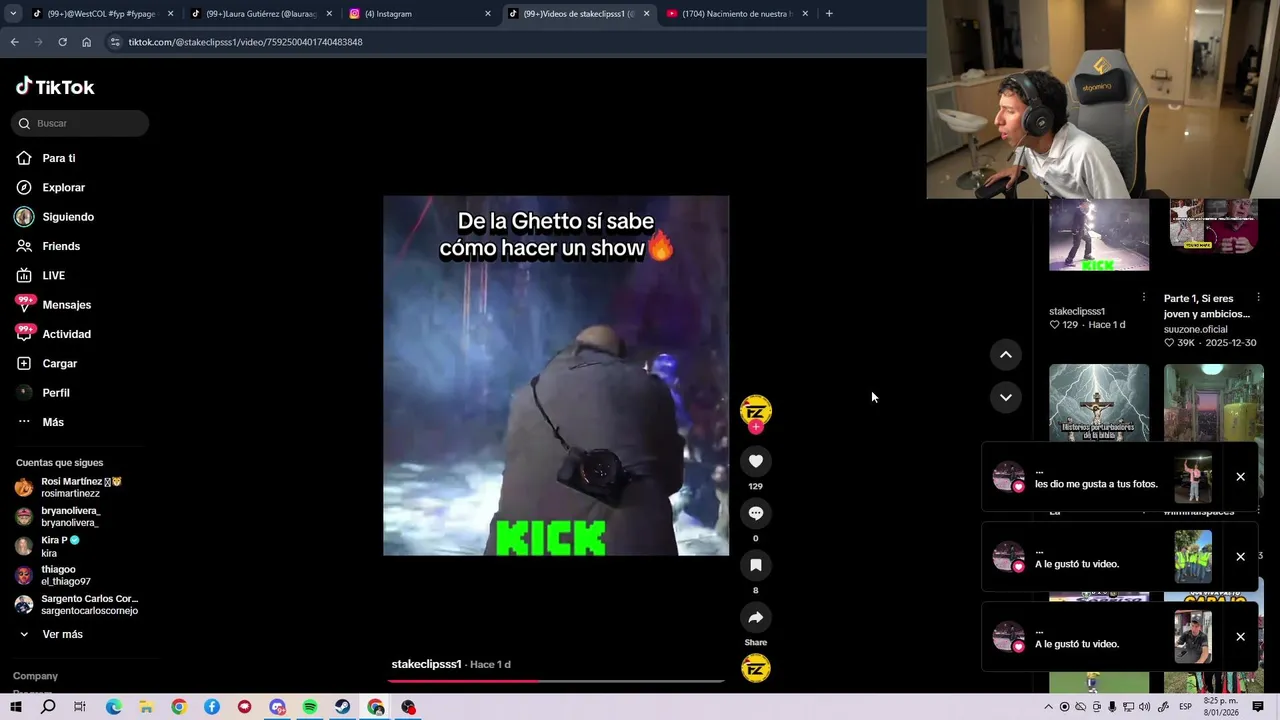Open the comments bubble icon
Image resolution: width=1280 pixels, height=720 pixels.
point(755,513)
